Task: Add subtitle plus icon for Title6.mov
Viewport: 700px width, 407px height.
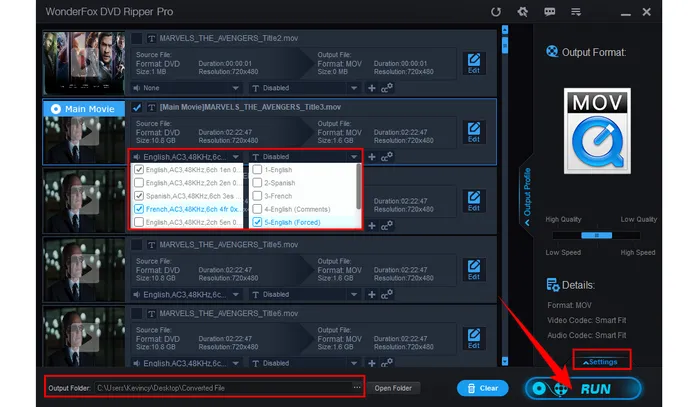Action: (371, 363)
